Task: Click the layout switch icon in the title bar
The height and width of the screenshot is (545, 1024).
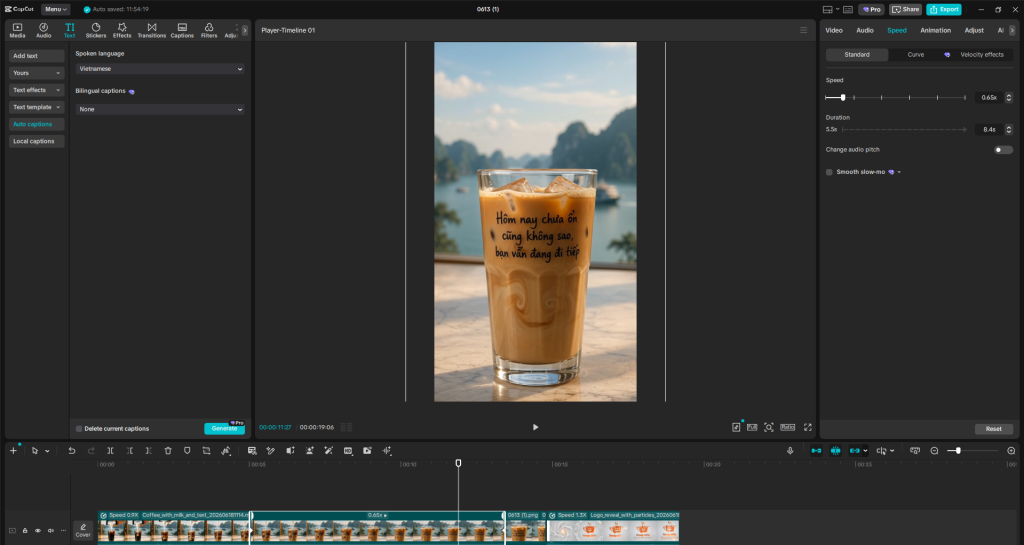Action: click(x=827, y=9)
